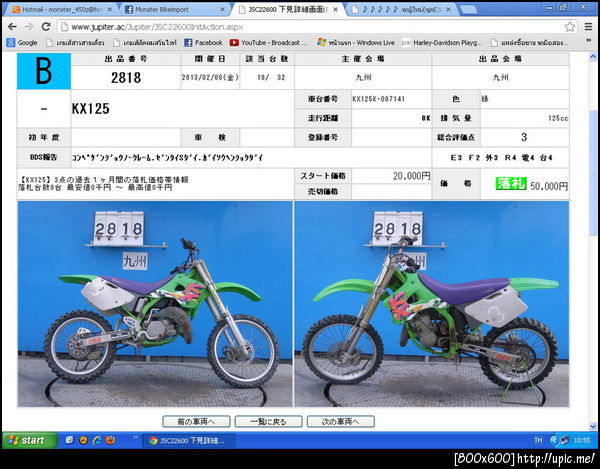Screen dimensions: 600x469
Task: Open the Harley-Davidson Playground bookmark
Action: (x=442, y=42)
